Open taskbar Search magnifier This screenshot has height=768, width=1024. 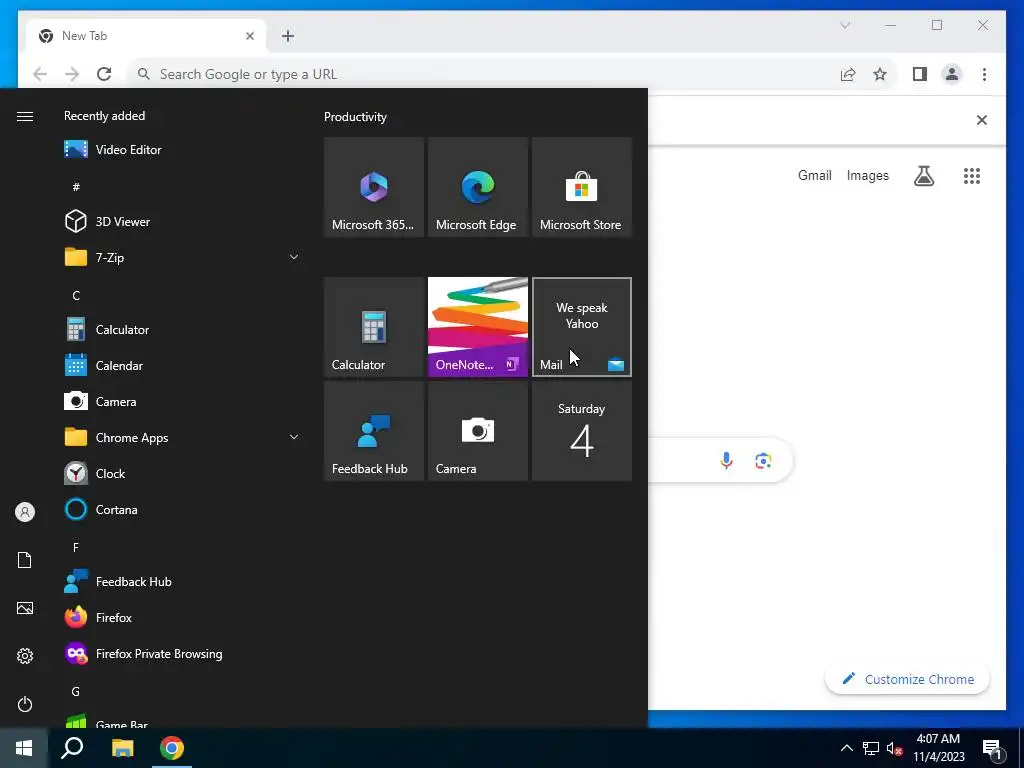72,748
